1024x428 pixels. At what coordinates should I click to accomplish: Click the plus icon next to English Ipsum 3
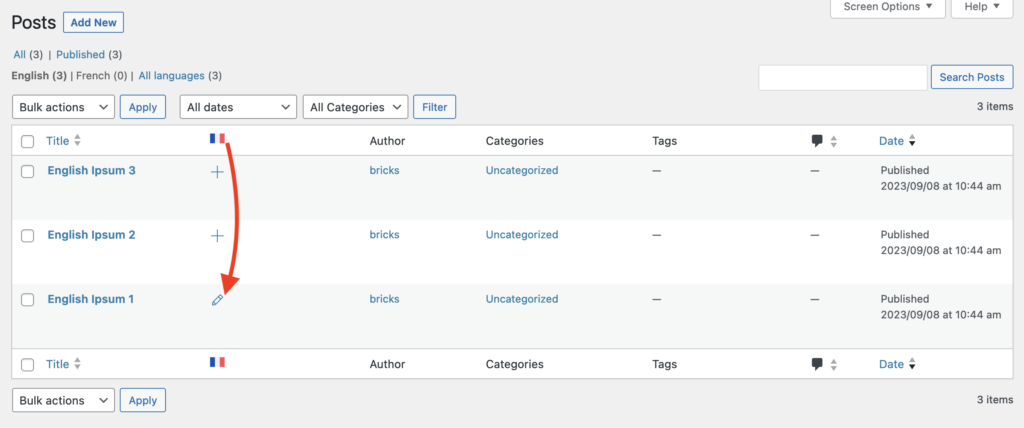tap(217, 172)
